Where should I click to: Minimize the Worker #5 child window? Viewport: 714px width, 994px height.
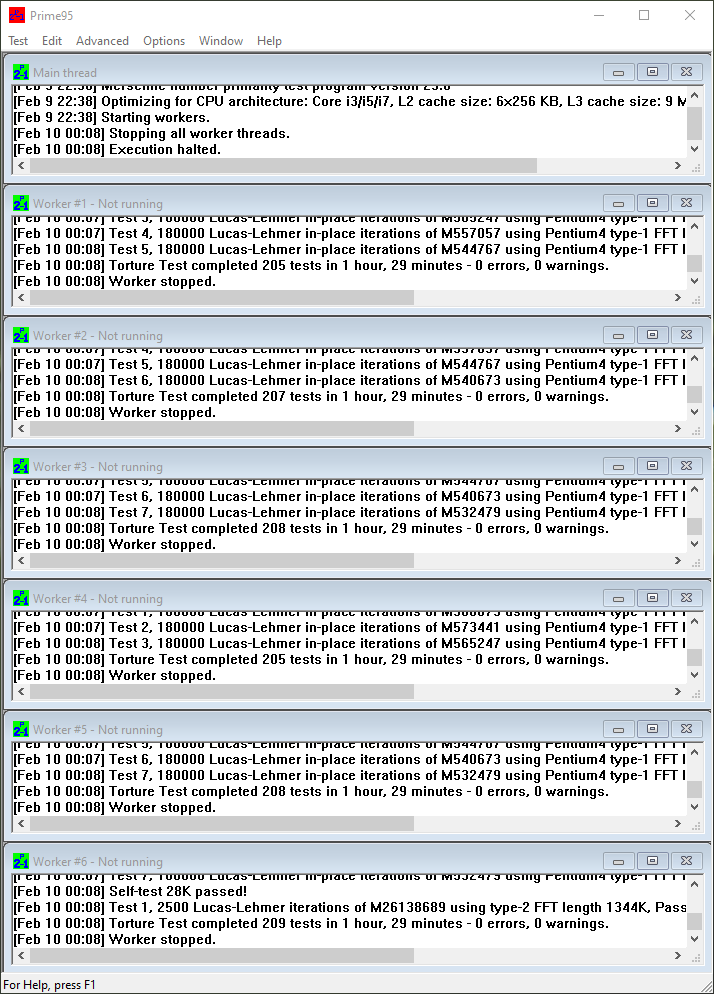pos(618,730)
